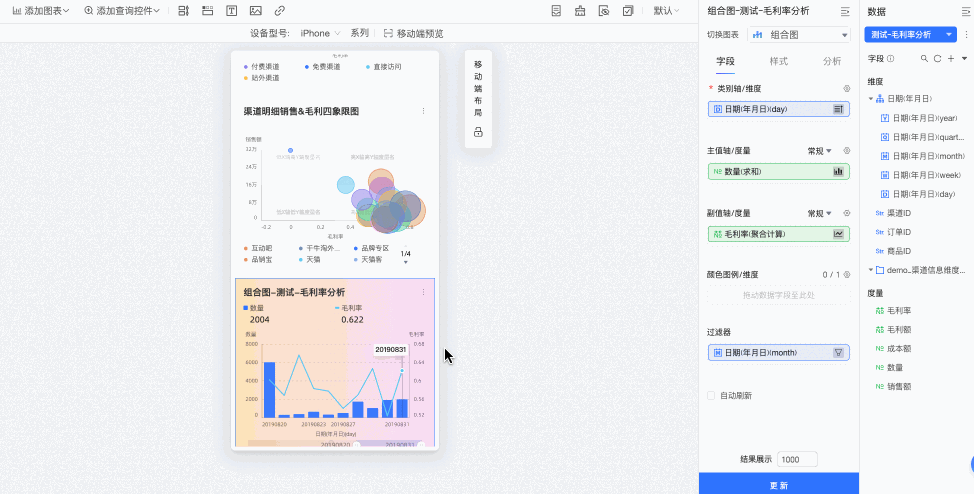Collapse the chart config panel via header icon
The image size is (974, 494).
845,11
